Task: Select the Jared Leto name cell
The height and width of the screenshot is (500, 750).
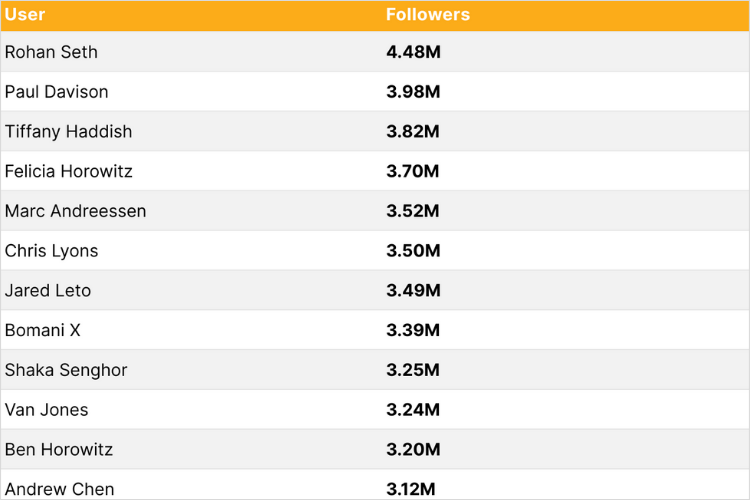Action: click(x=48, y=290)
